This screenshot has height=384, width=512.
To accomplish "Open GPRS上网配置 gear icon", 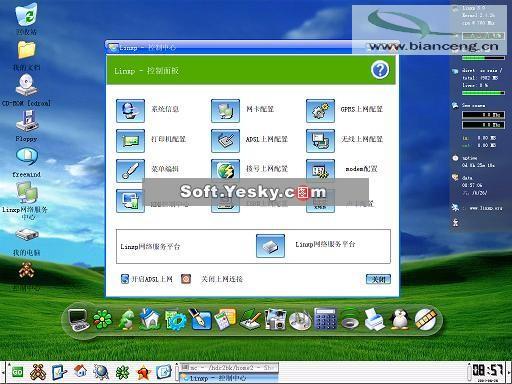I will coord(320,111).
